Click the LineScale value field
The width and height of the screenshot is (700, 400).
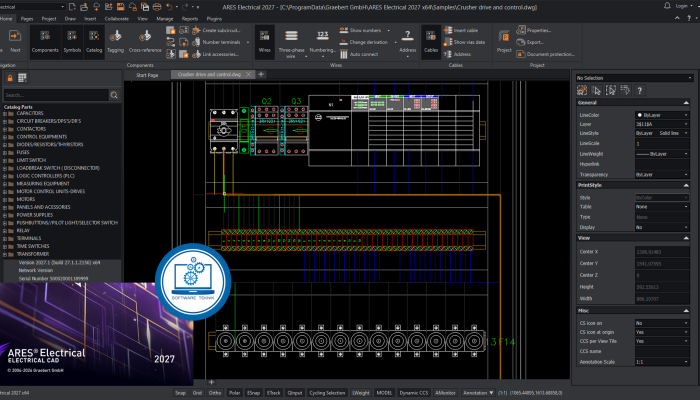click(x=662, y=144)
